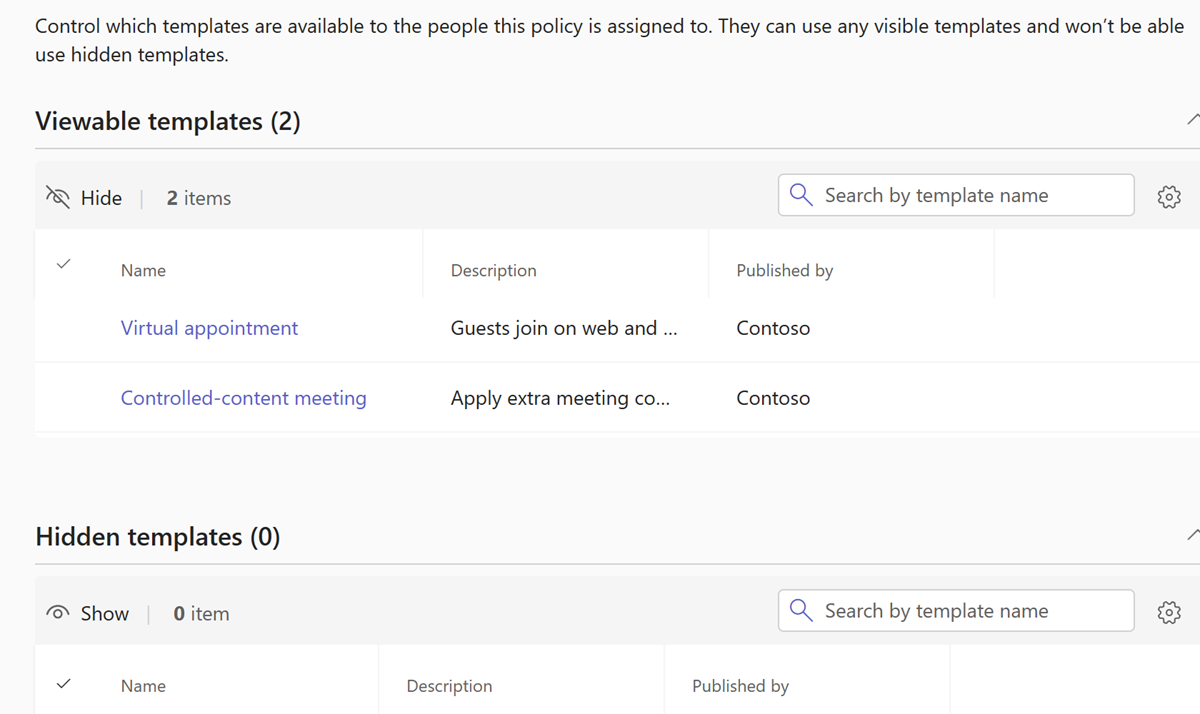Screen dimensions: 1200x714
Task: Select the Controlled-content meeting row description
Action: click(x=560, y=398)
